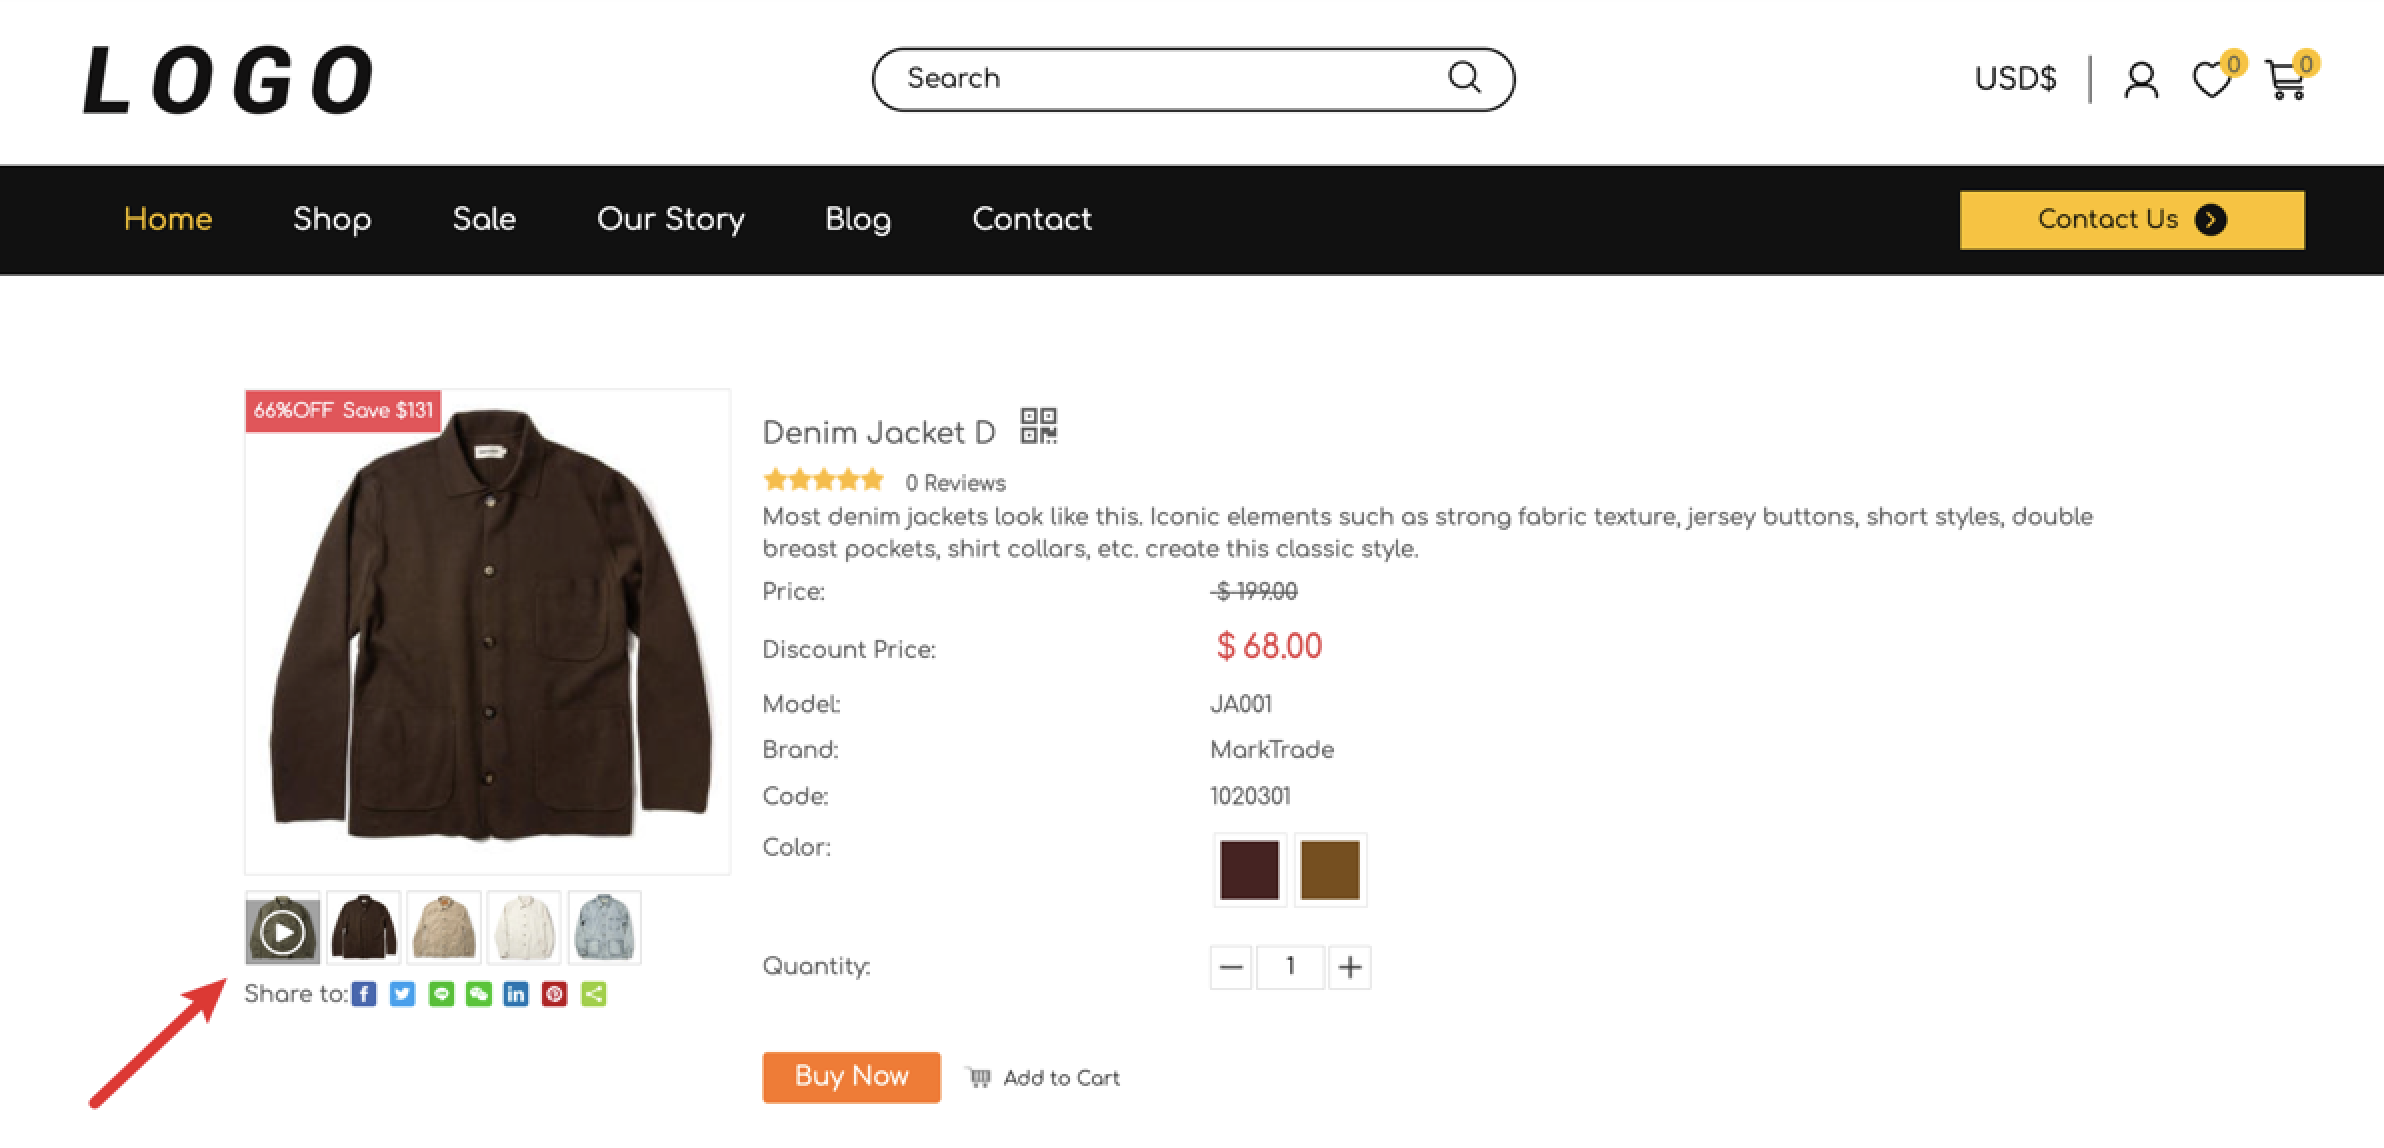Go to the Shop menu item
Screen dimensions: 2384x1148
point(332,219)
